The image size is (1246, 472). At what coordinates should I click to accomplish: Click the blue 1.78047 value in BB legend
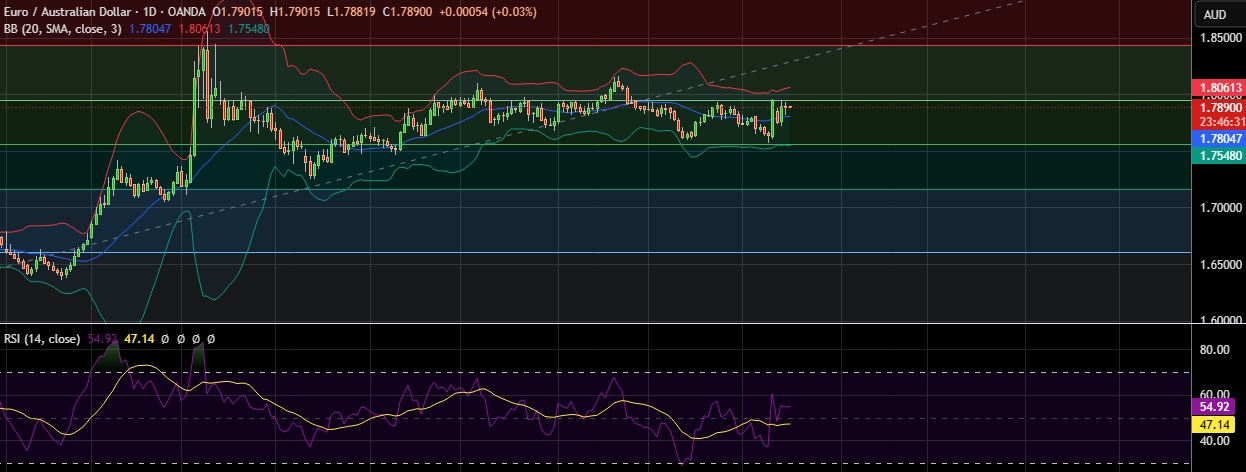point(151,28)
